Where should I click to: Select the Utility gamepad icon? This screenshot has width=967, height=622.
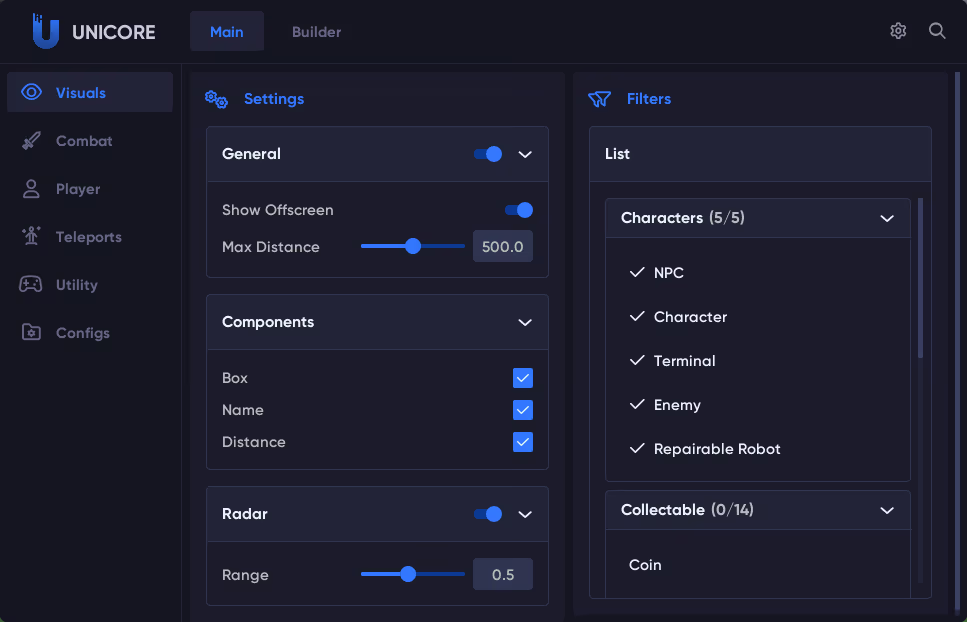click(31, 285)
